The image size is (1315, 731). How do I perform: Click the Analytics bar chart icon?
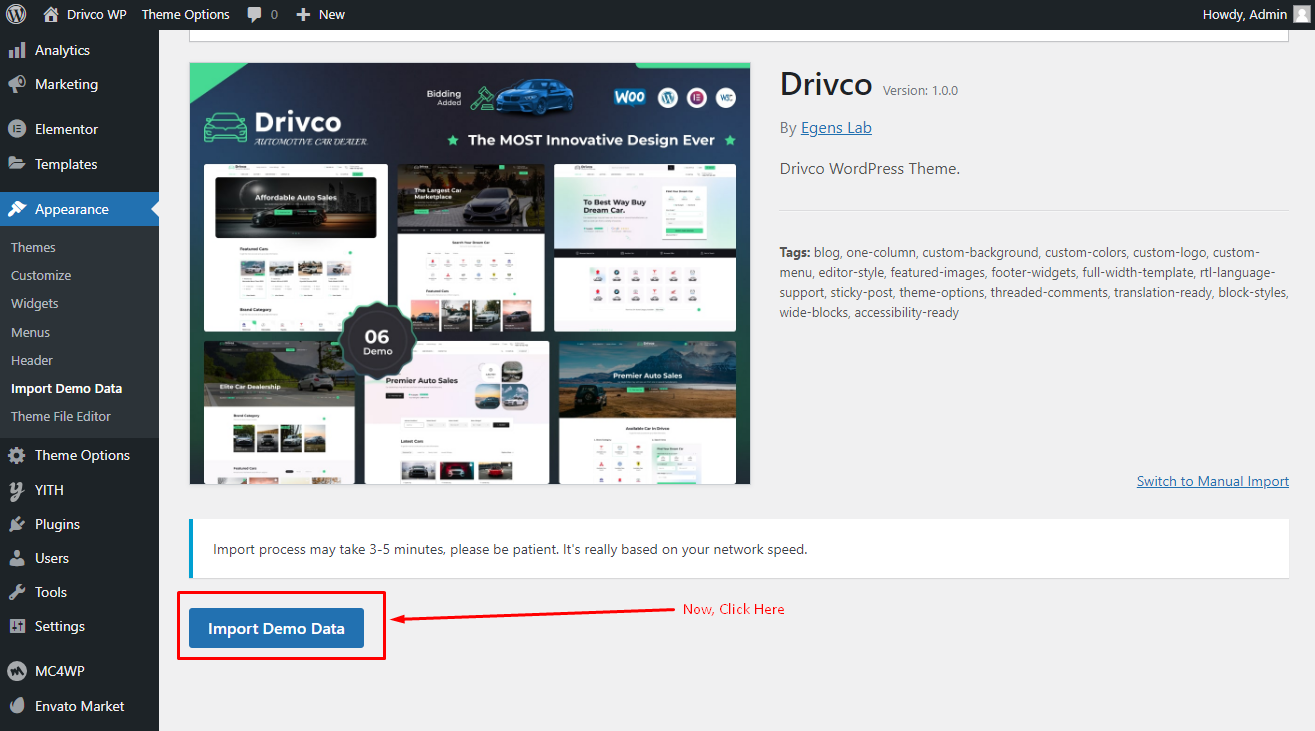16,50
